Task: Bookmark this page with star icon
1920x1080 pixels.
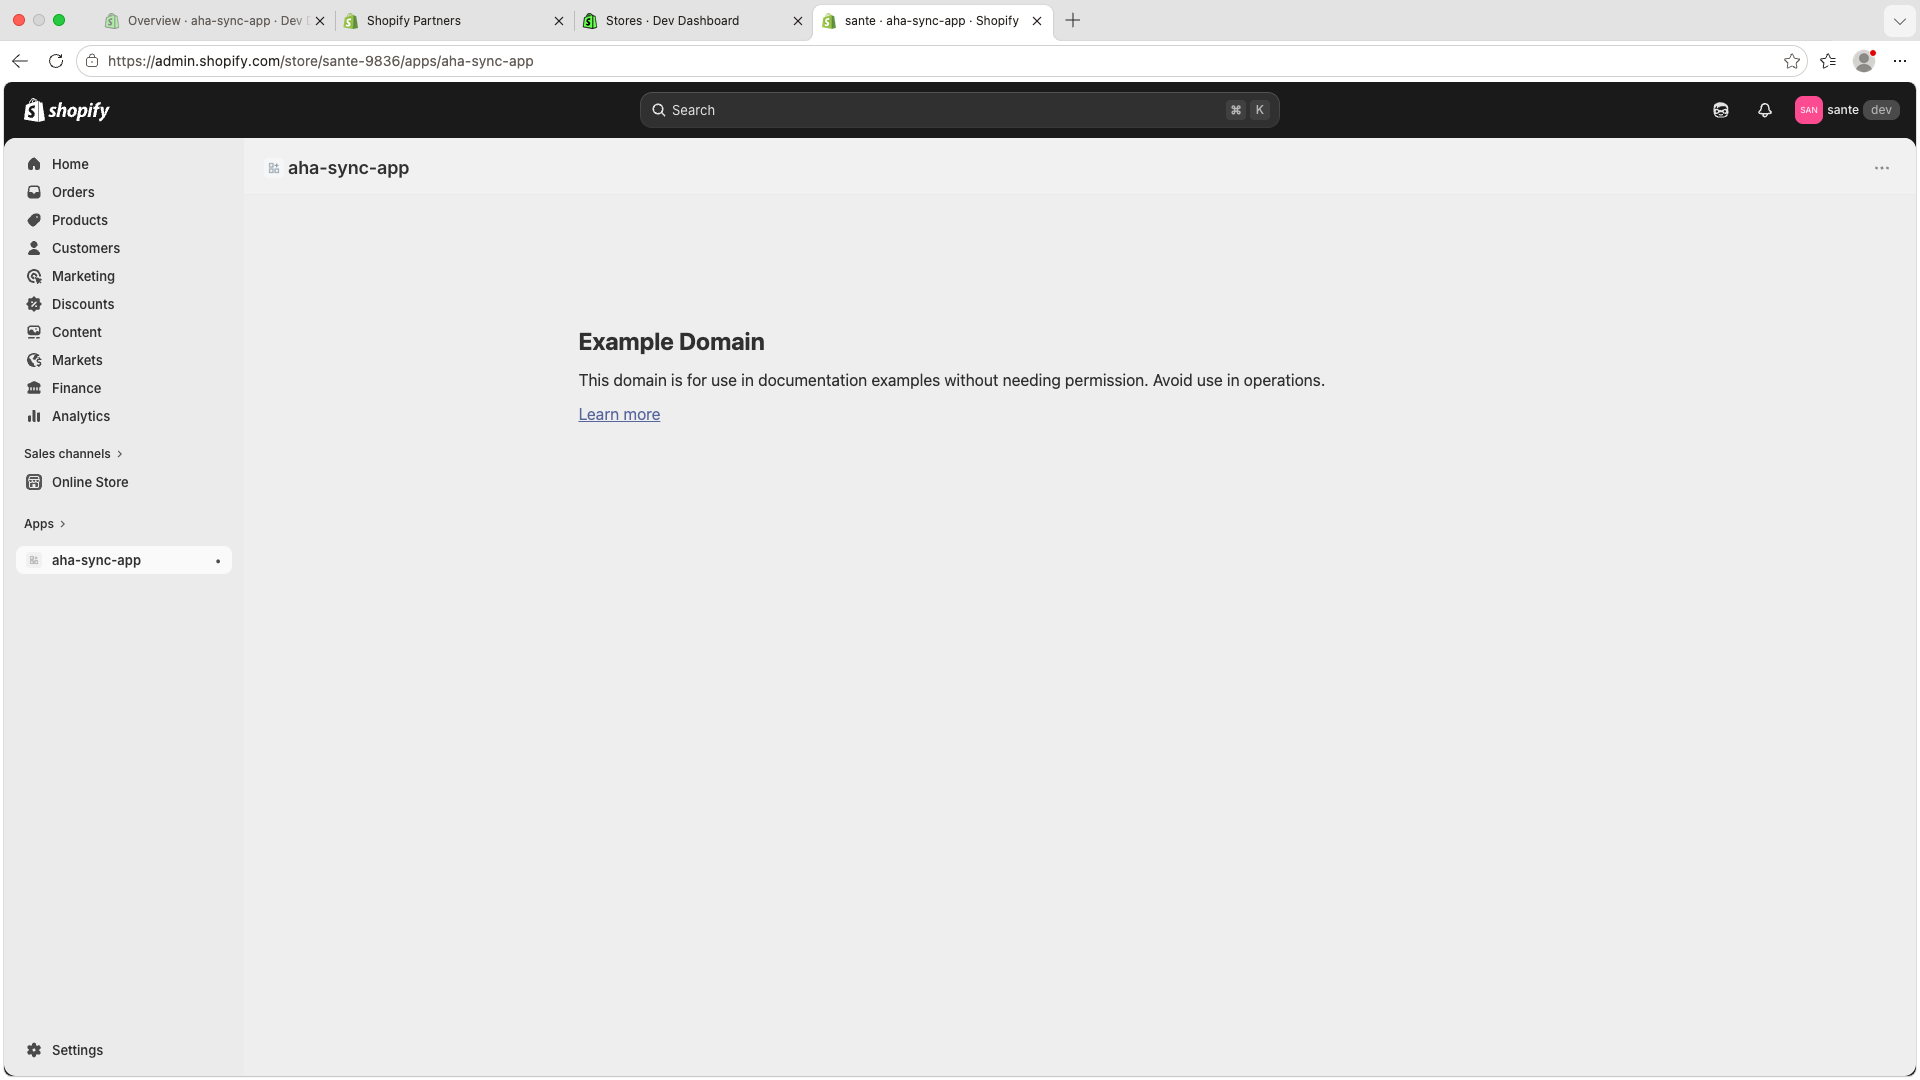Action: [1792, 61]
